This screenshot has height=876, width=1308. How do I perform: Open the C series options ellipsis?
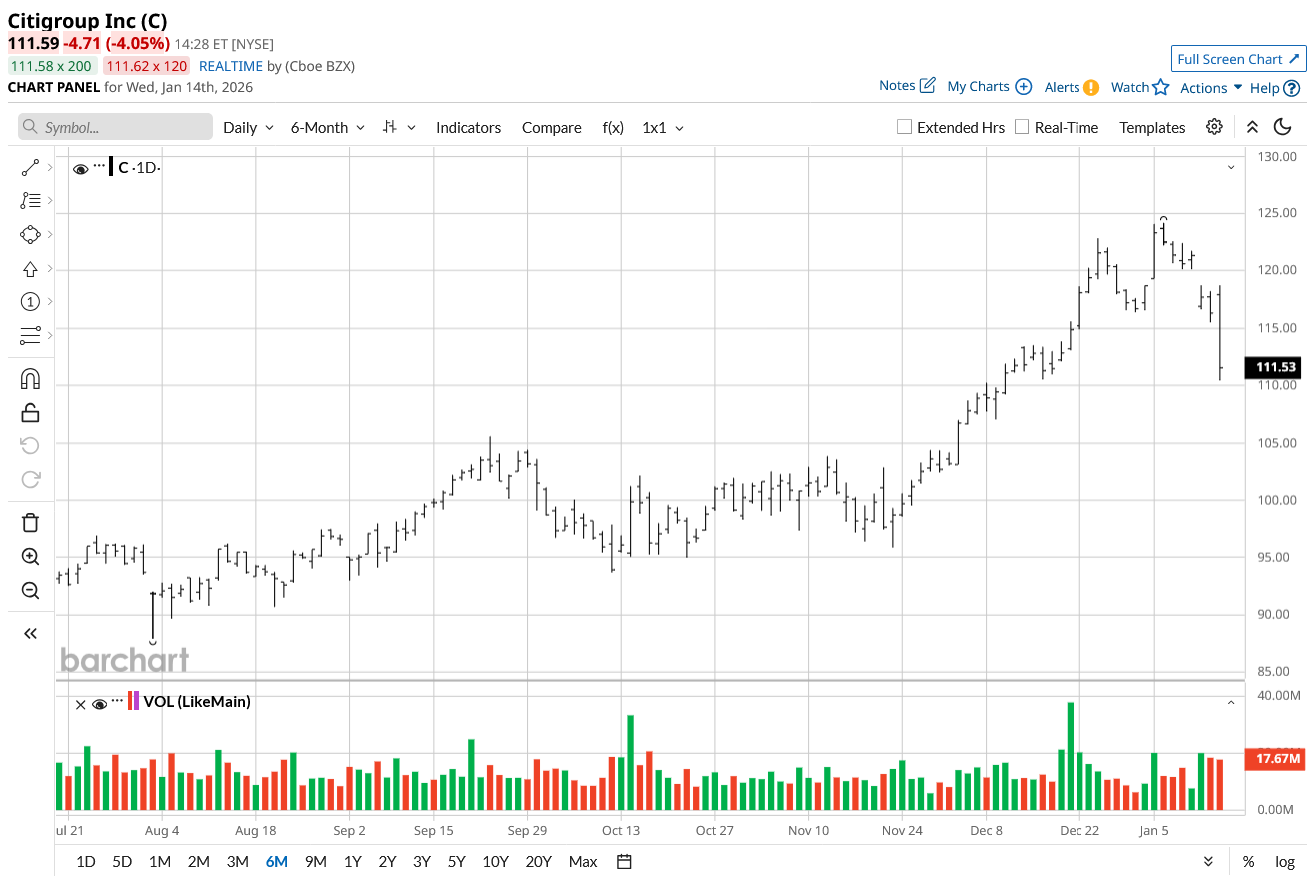click(x=99, y=165)
